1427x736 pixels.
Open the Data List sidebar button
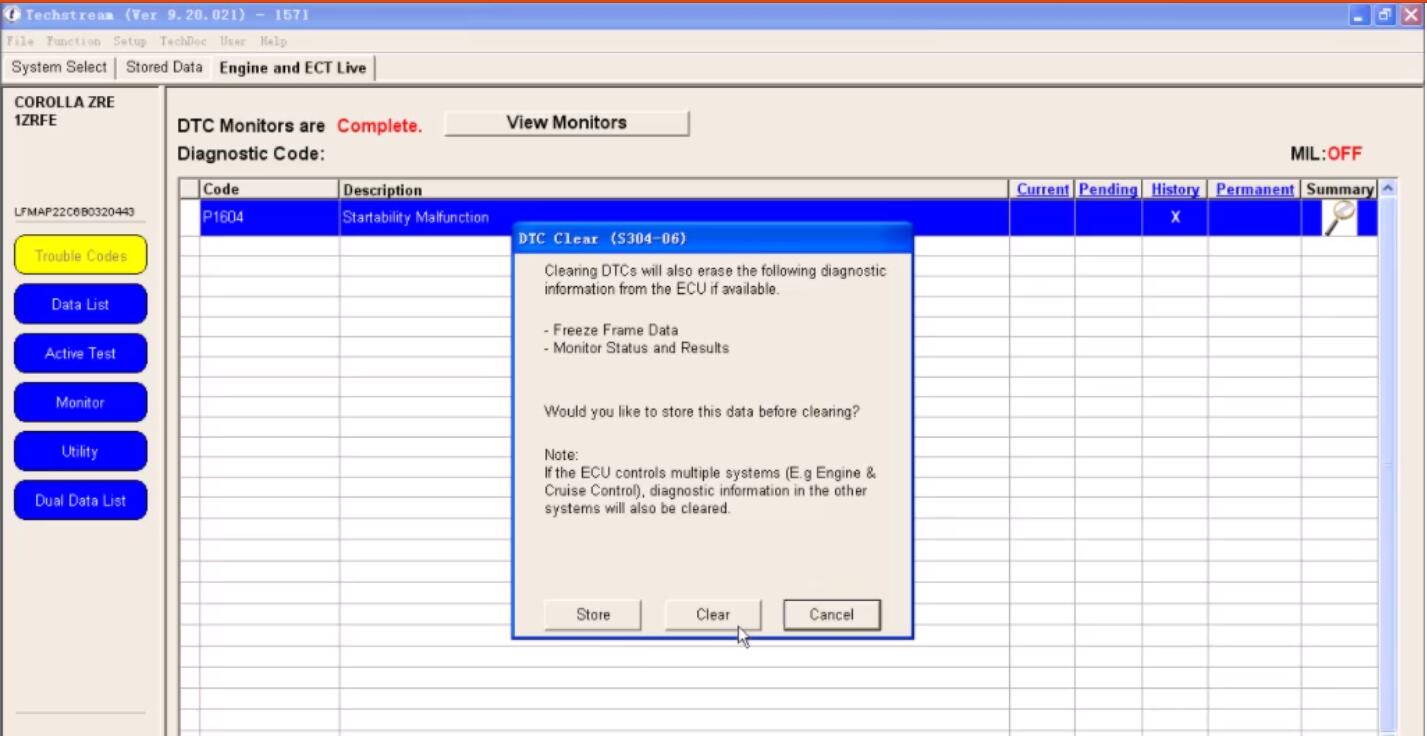81,304
